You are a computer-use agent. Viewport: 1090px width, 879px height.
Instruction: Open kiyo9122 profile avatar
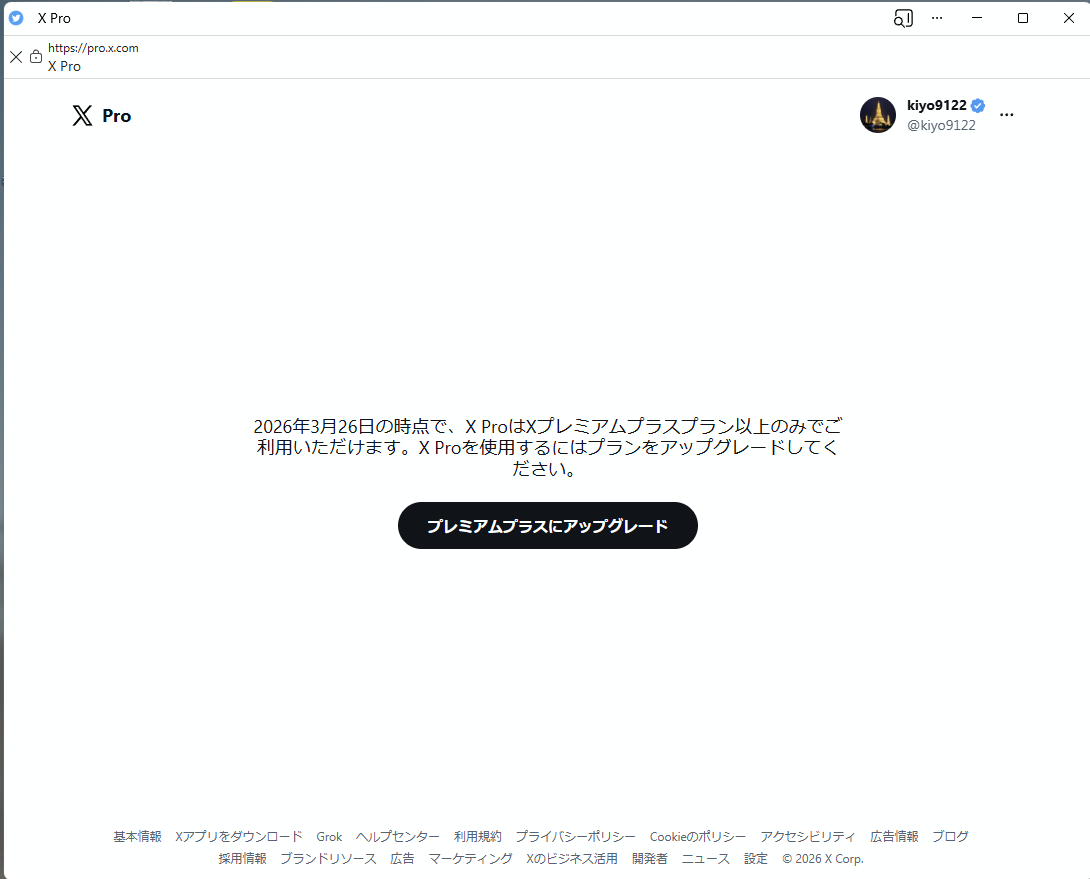(878, 115)
